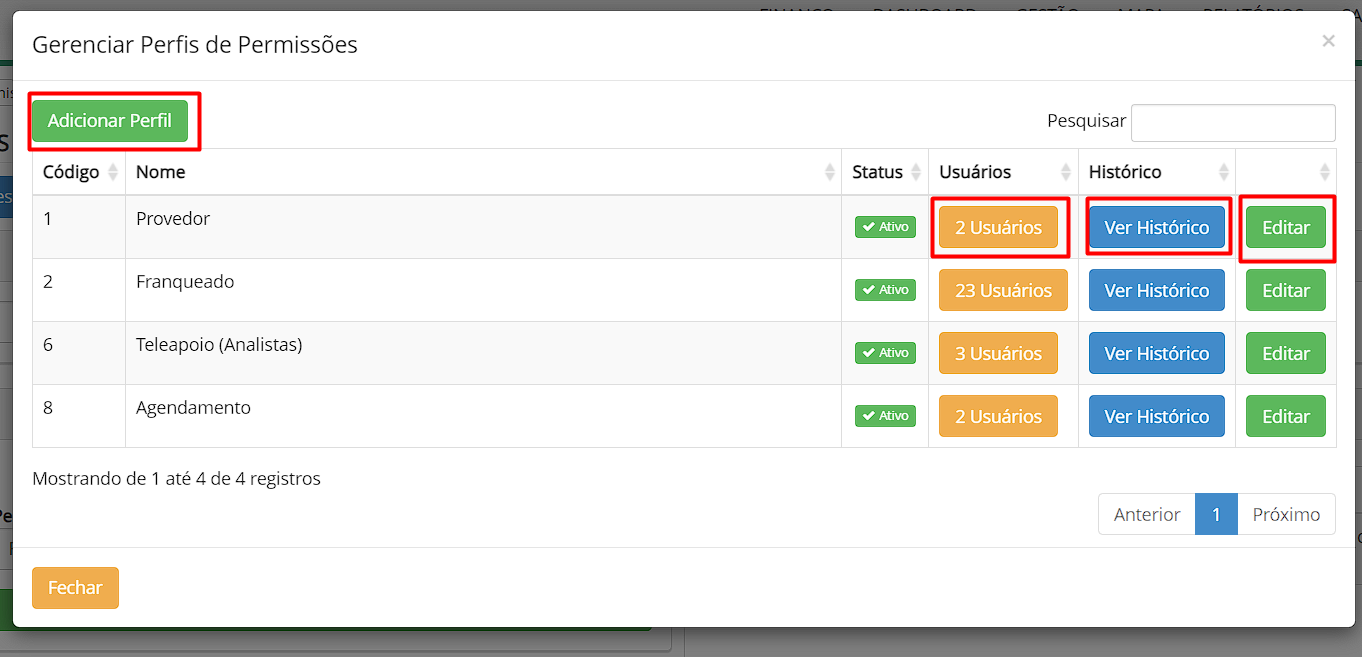Open 23 Usuários list for Franqueado

[x=1003, y=291]
